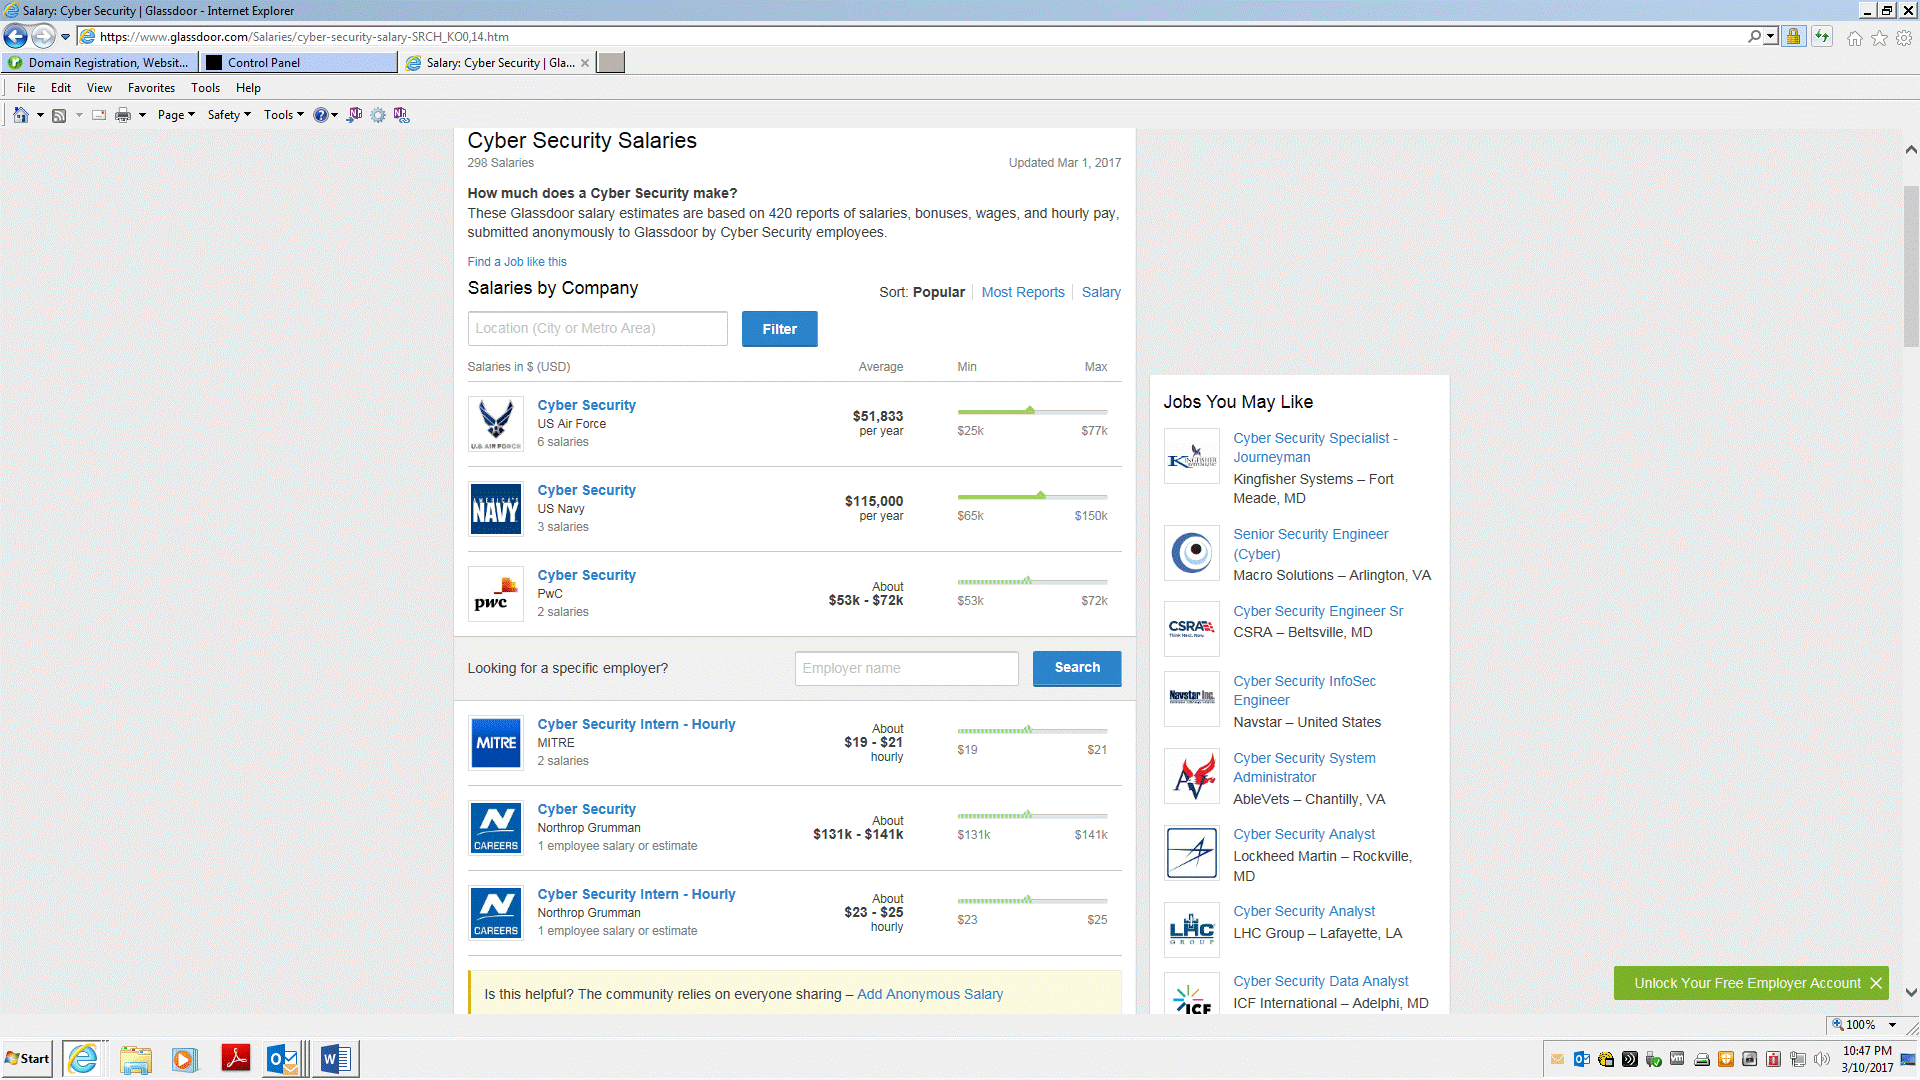Image resolution: width=1920 pixels, height=1080 pixels.
Task: Click the Location city or metro input
Action: 597,329
